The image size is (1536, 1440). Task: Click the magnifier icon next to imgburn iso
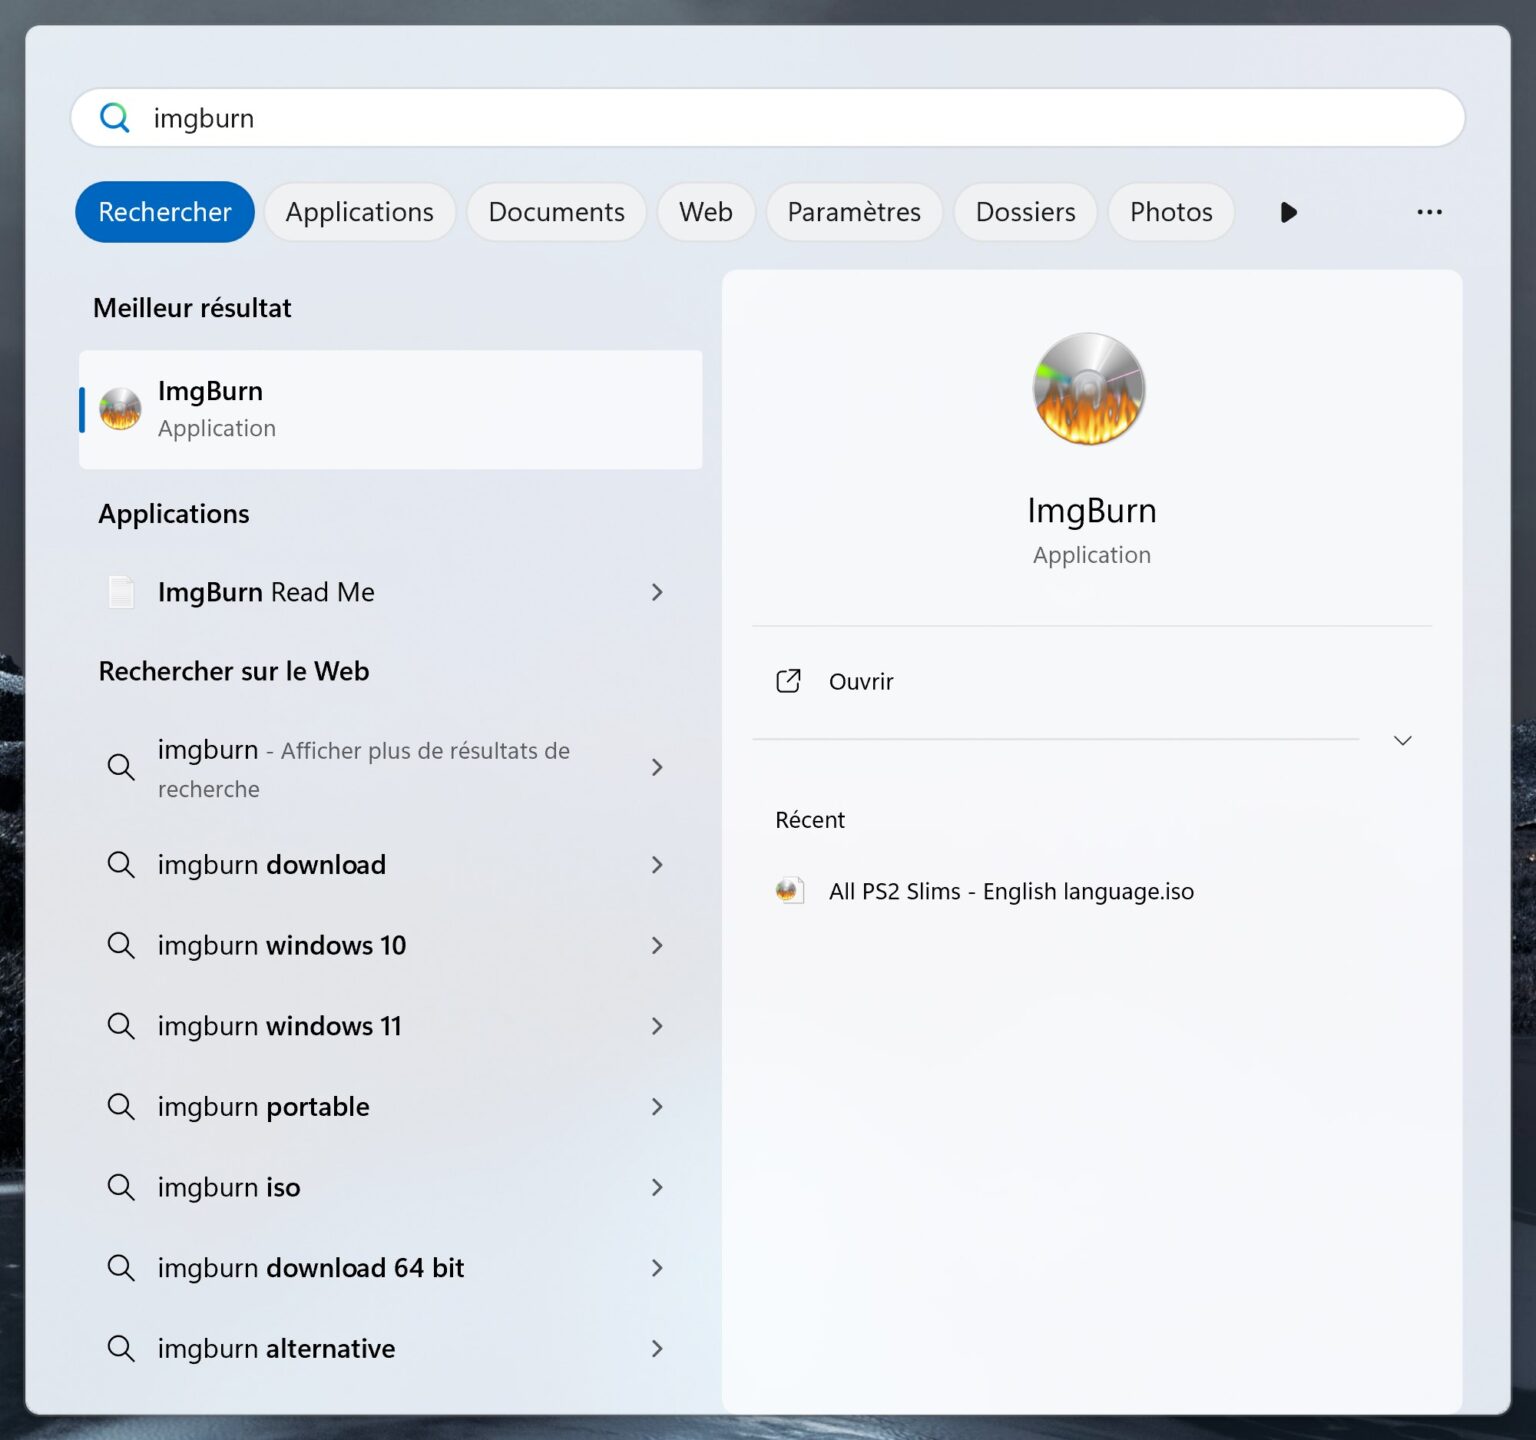point(121,1187)
